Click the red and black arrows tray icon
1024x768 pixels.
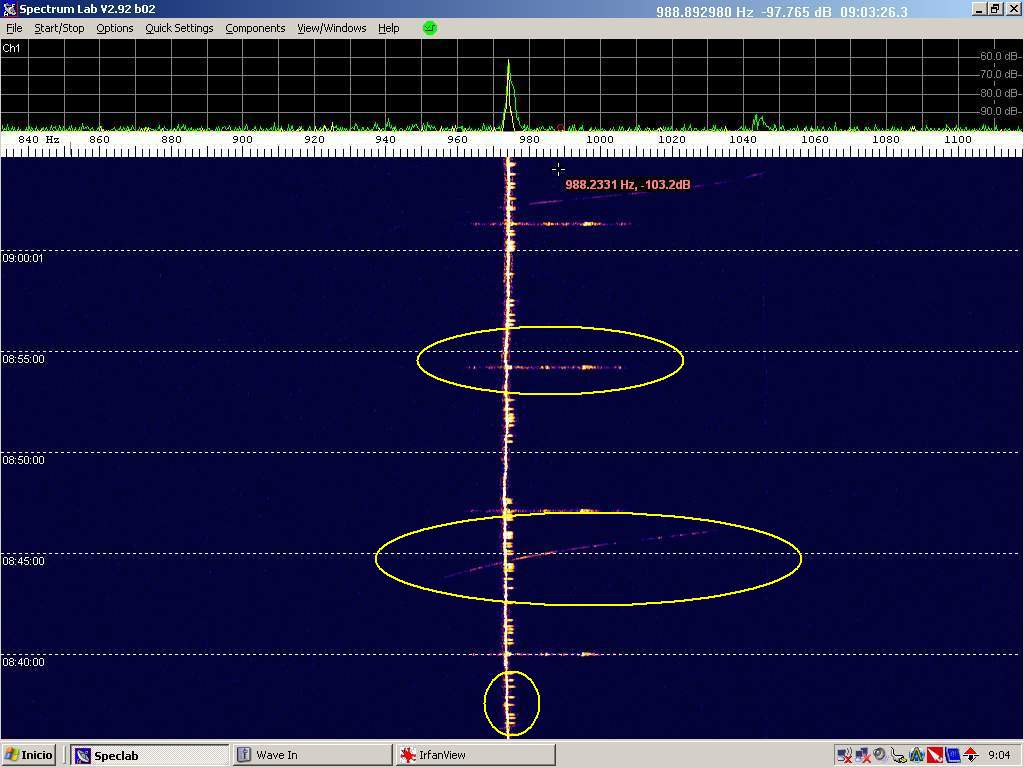[970, 755]
